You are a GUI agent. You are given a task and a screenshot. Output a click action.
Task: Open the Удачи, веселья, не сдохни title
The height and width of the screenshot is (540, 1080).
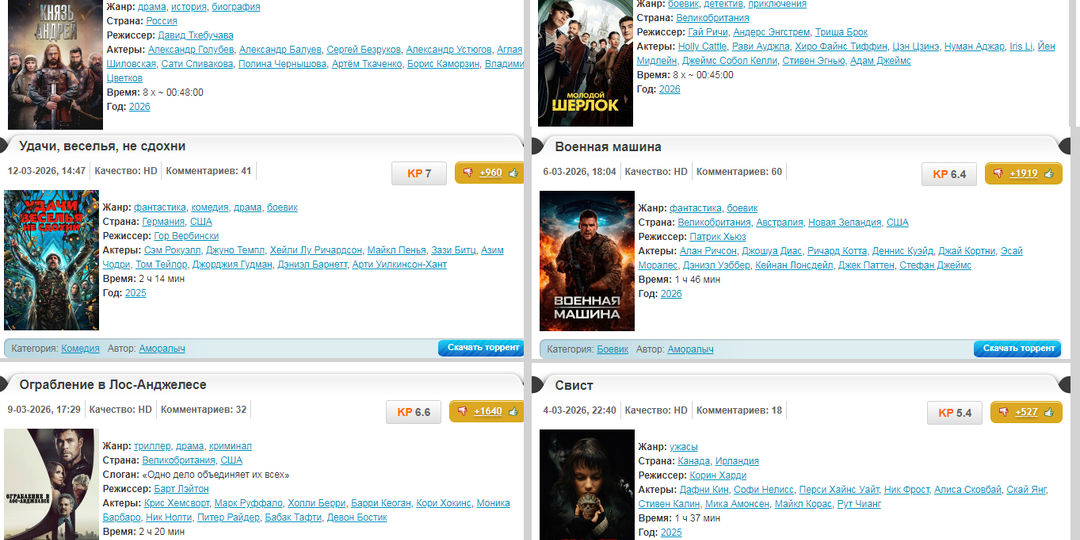(103, 146)
